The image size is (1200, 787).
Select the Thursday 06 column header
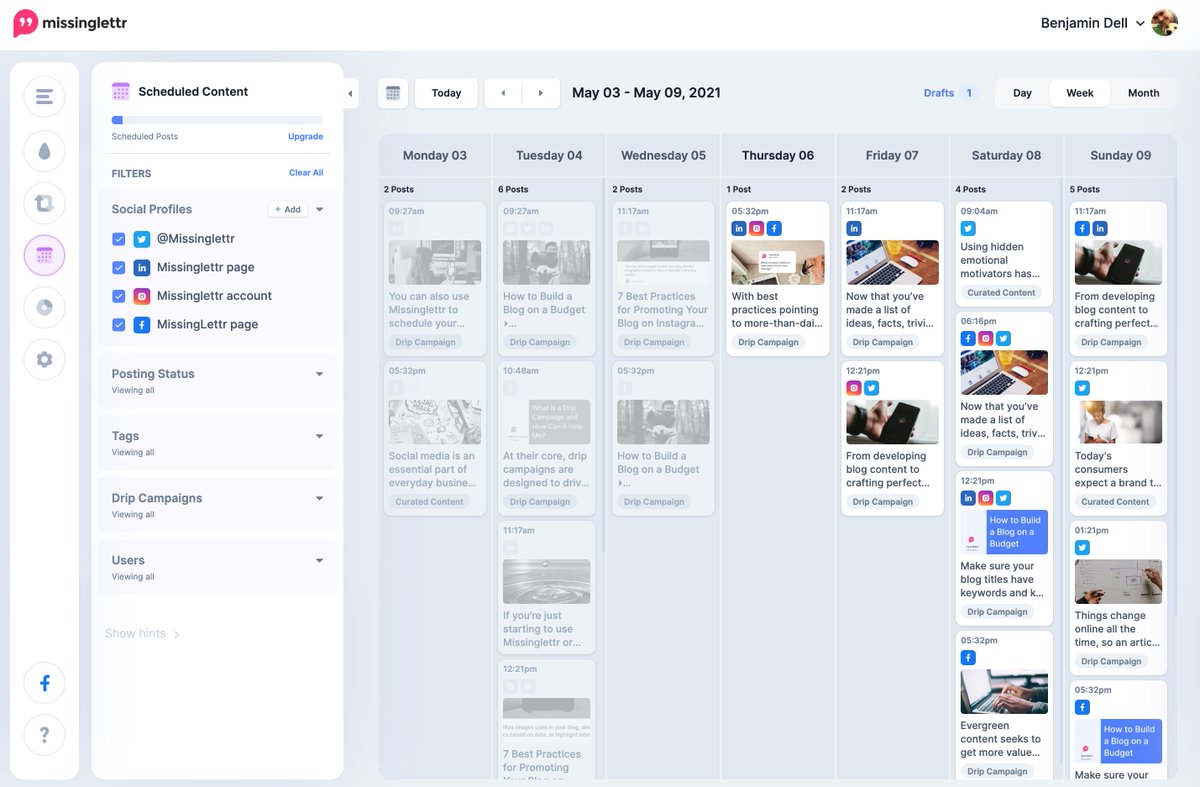click(x=778, y=155)
